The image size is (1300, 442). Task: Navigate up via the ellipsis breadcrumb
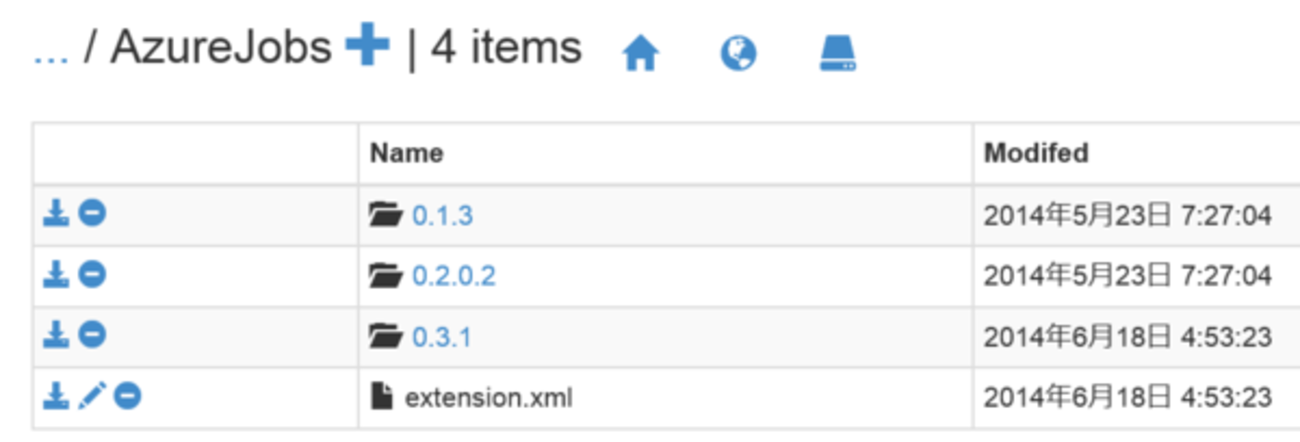click(x=50, y=50)
